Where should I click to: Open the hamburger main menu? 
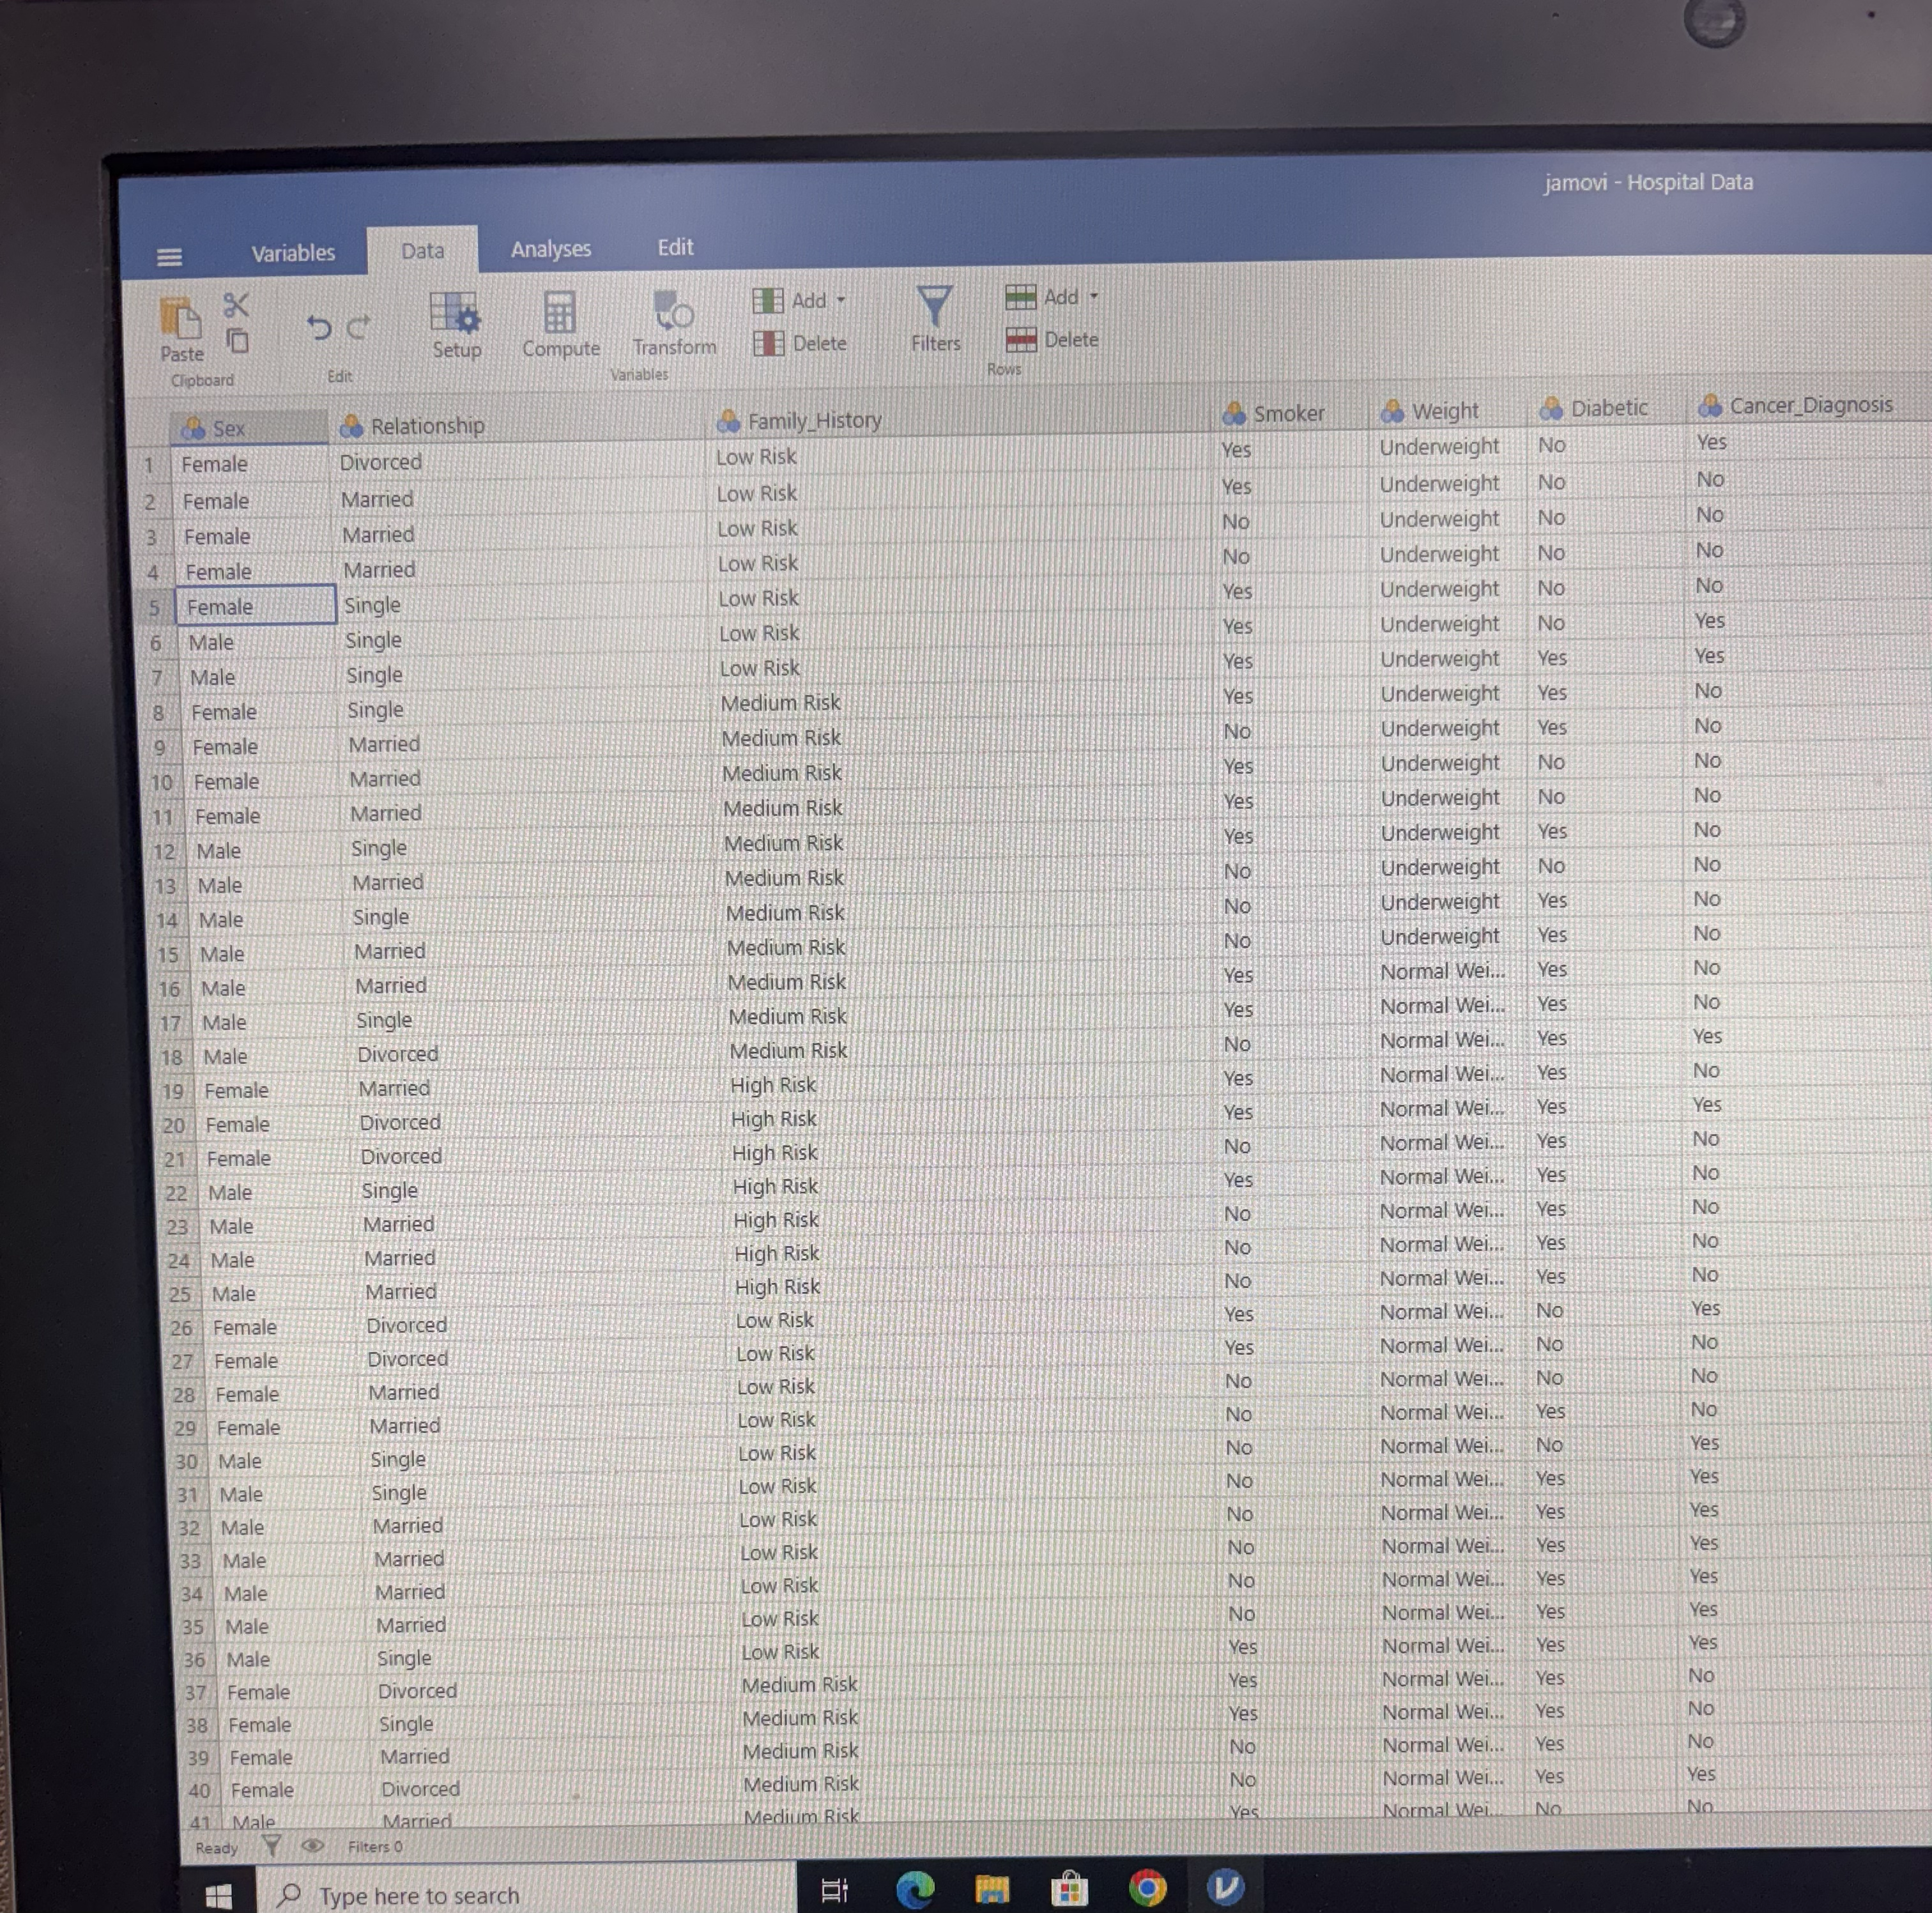pos(170,258)
